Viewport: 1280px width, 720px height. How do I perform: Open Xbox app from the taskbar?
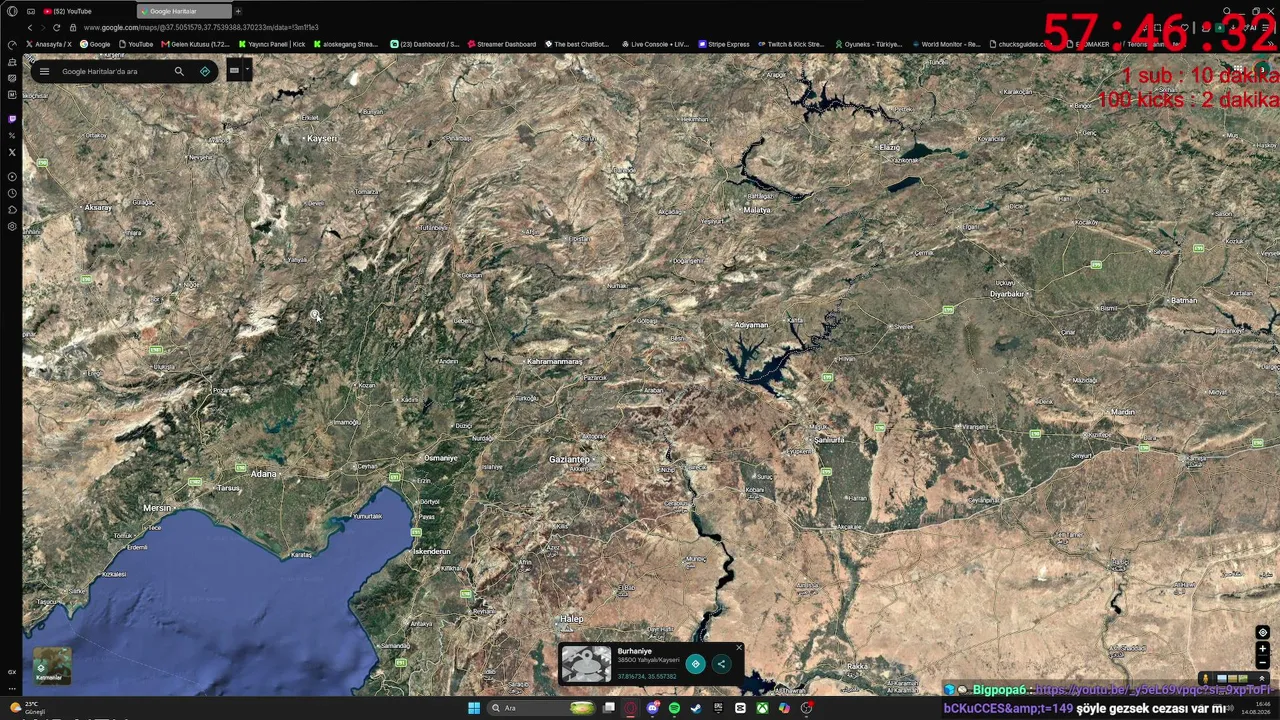tap(762, 708)
